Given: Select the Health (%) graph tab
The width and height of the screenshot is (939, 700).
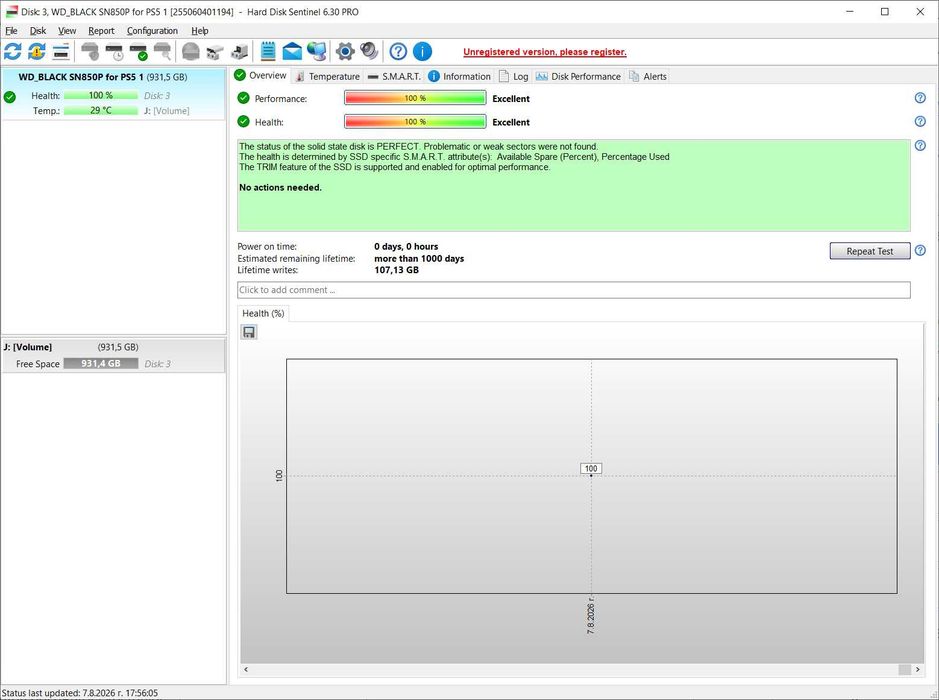Looking at the screenshot, I should click(x=263, y=313).
